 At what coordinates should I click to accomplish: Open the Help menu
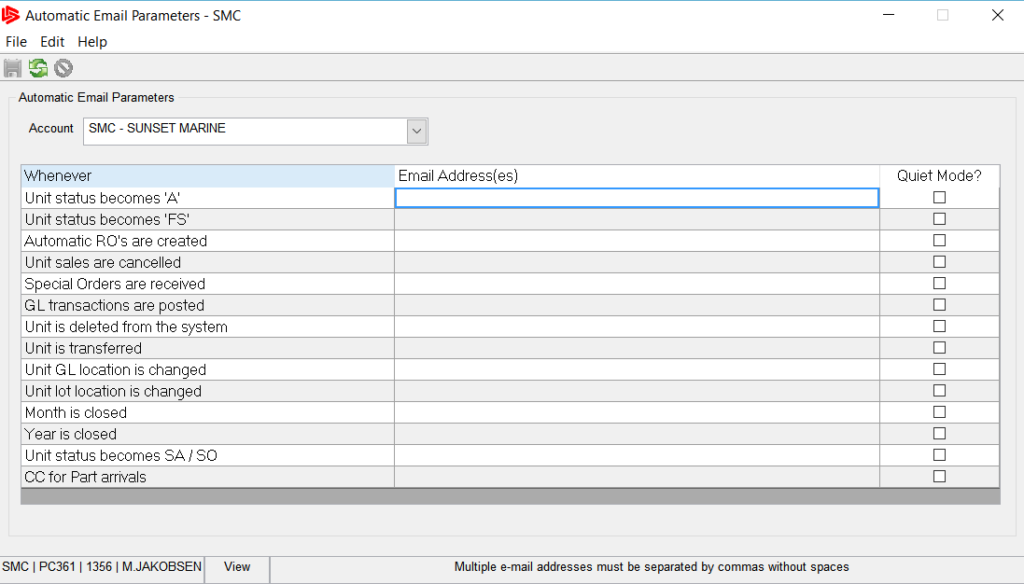92,42
